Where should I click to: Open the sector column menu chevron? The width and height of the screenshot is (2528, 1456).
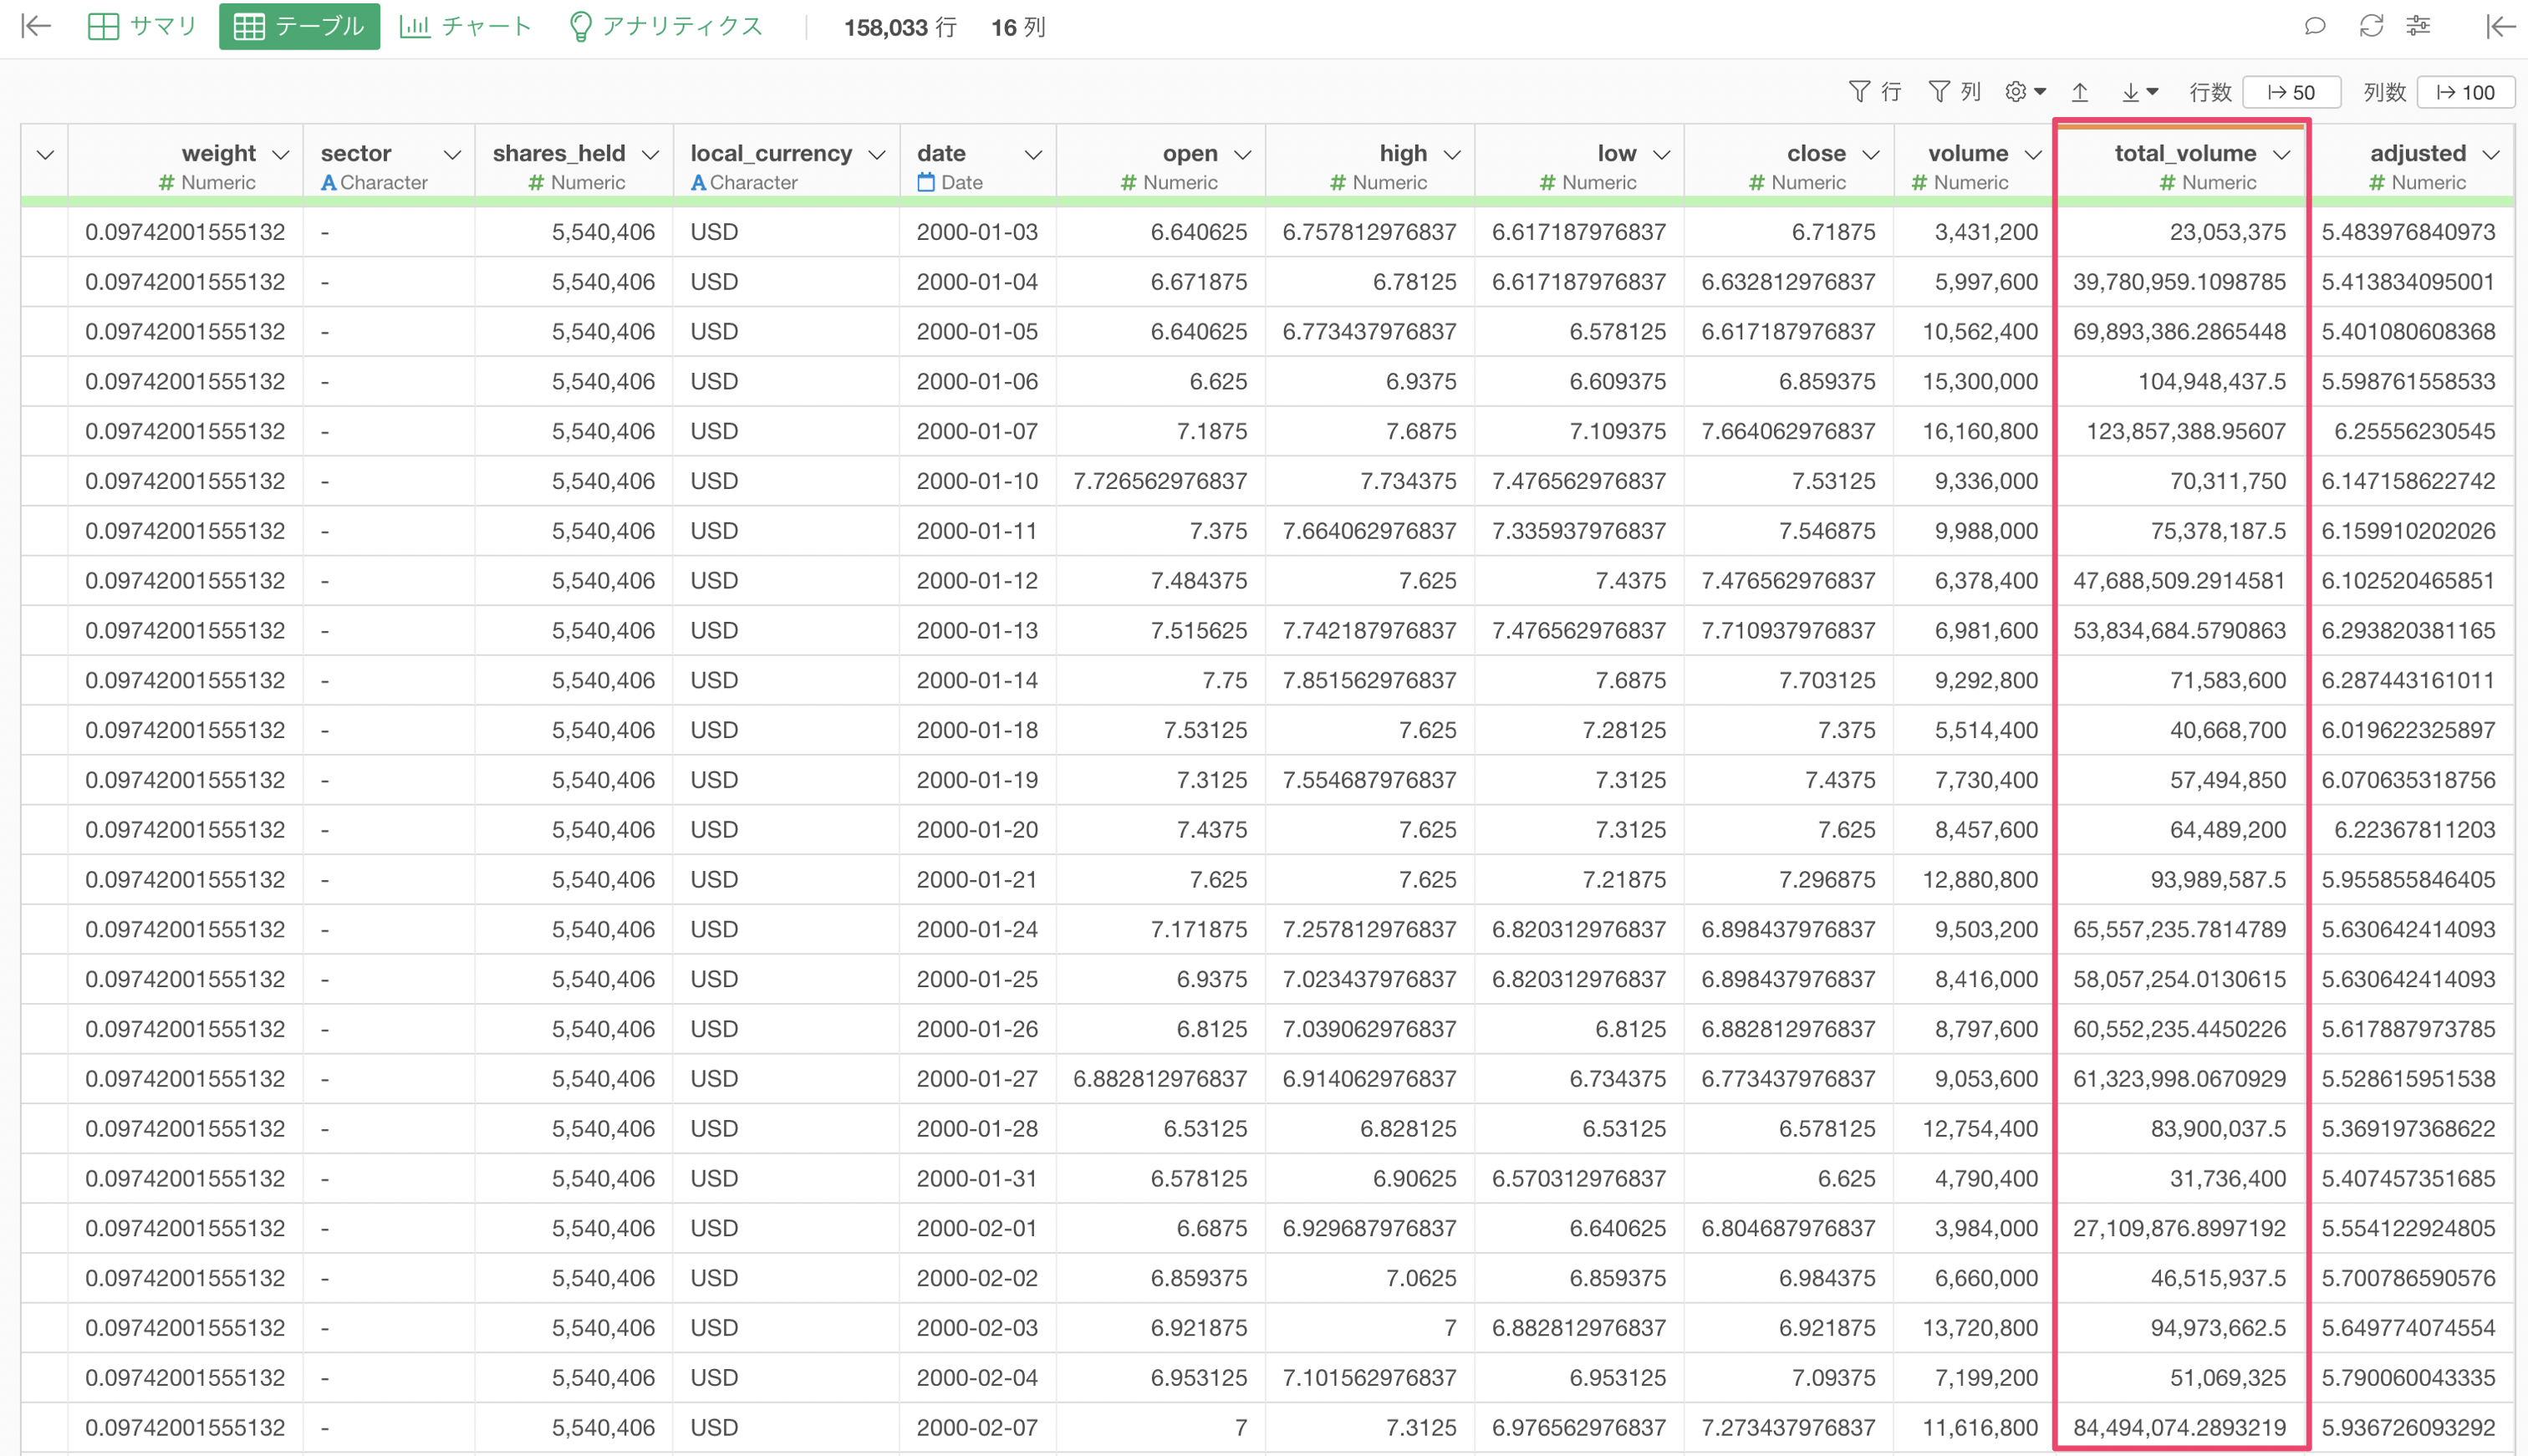[452, 154]
